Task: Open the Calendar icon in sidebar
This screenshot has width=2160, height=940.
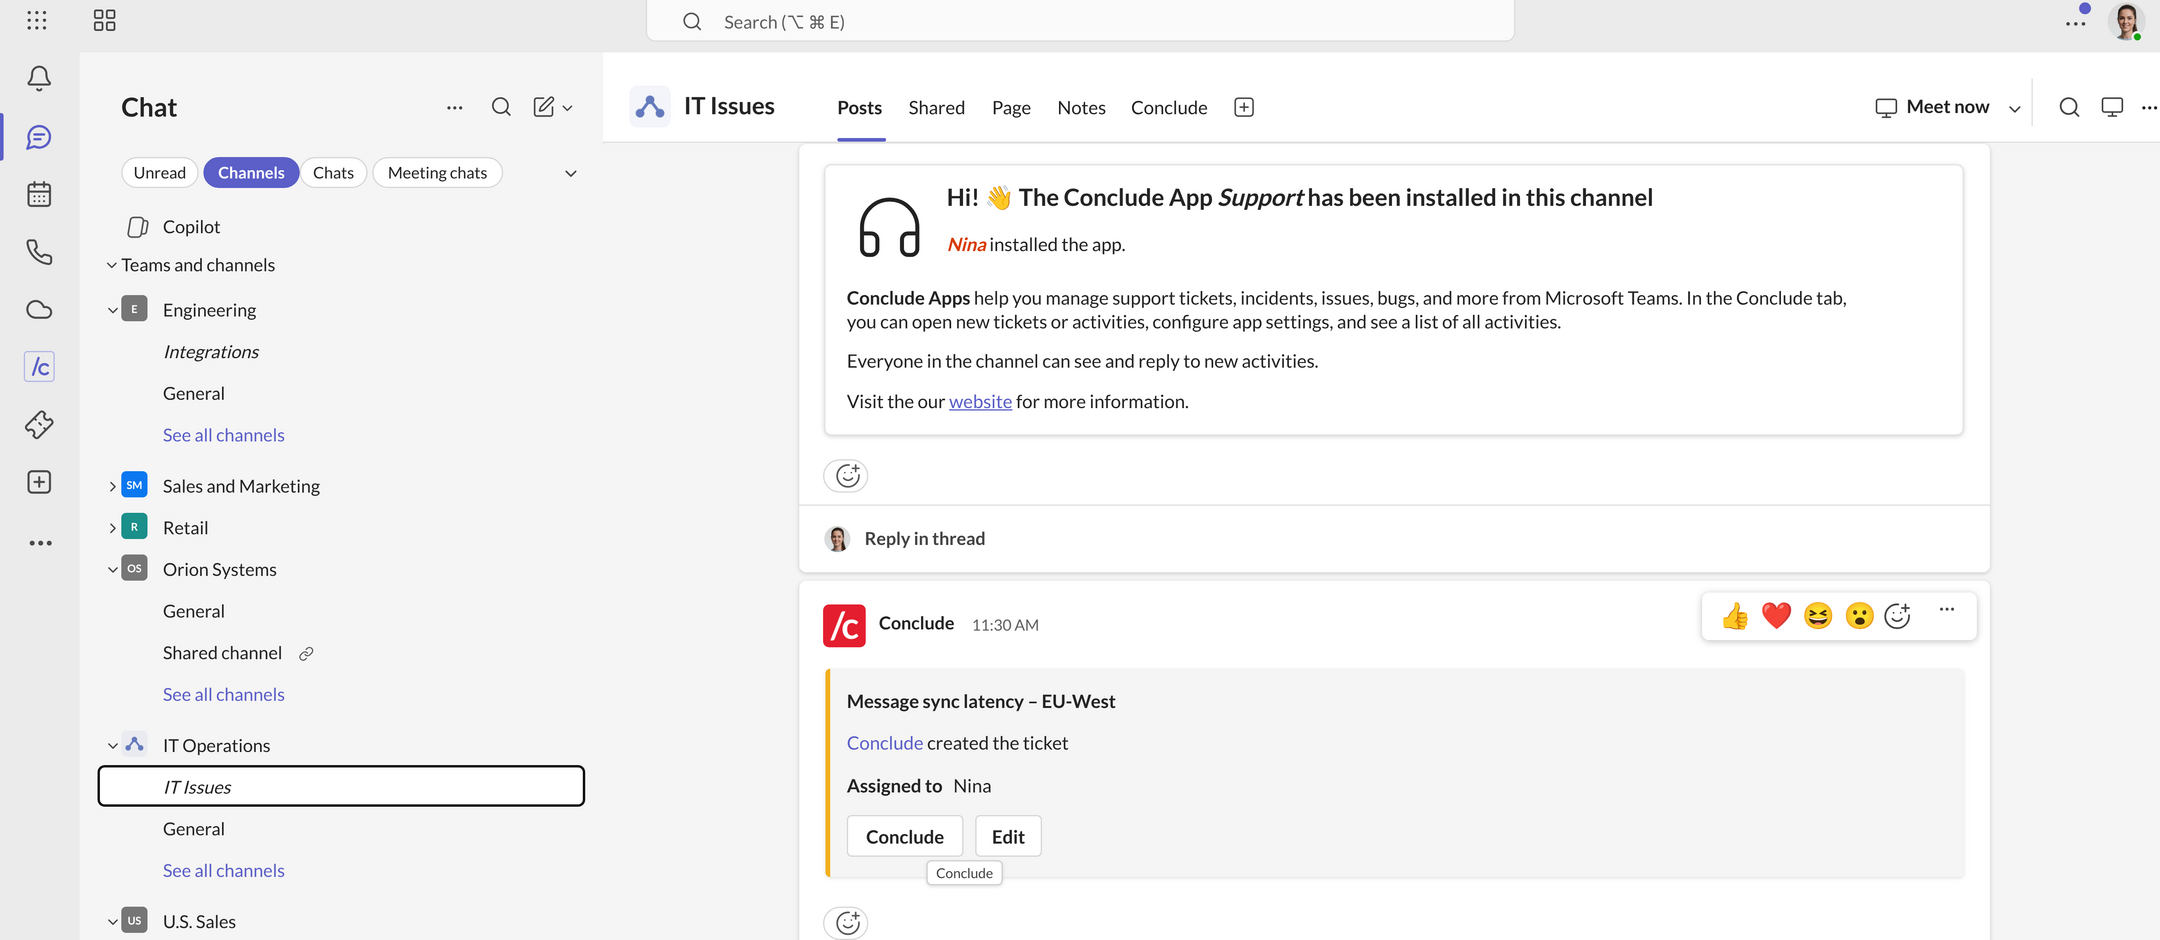Action: (39, 194)
